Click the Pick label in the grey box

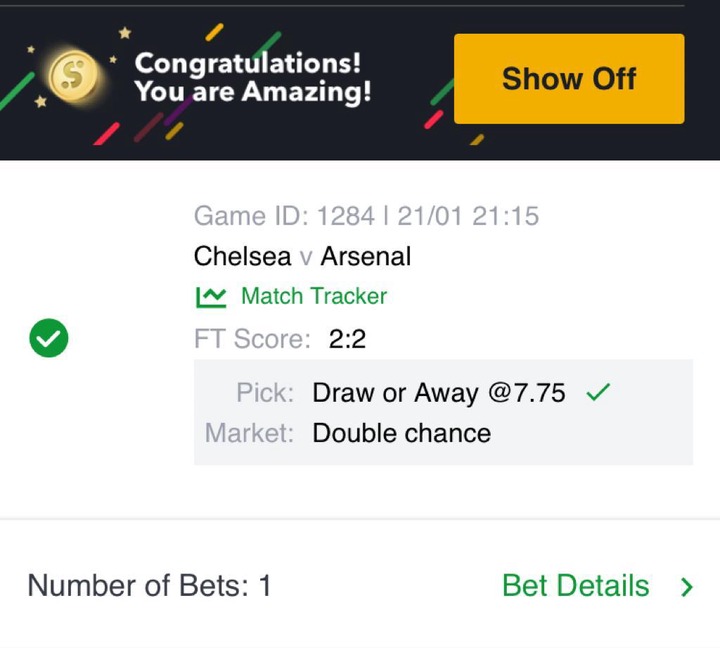pos(265,393)
